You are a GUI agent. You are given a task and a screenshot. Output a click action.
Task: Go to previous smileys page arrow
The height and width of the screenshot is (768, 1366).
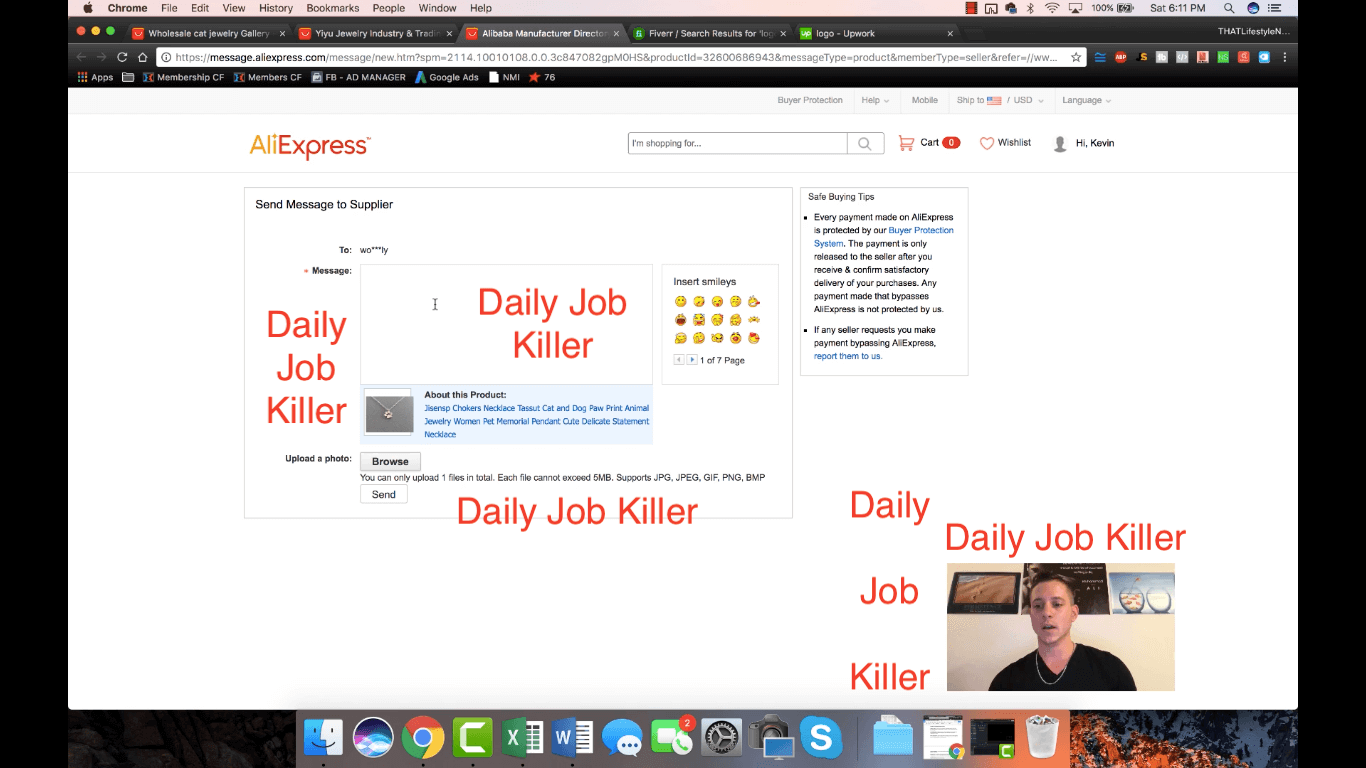point(679,360)
